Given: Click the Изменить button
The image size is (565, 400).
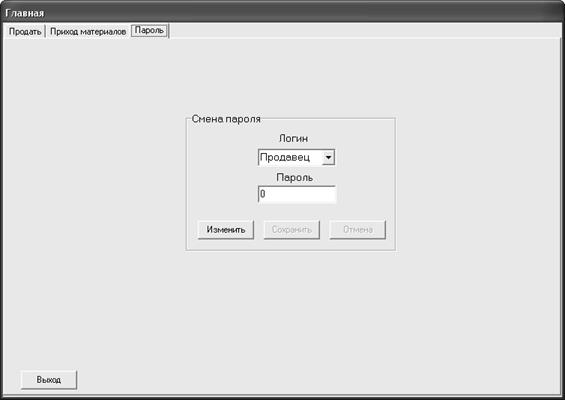Looking at the screenshot, I should tap(226, 230).
